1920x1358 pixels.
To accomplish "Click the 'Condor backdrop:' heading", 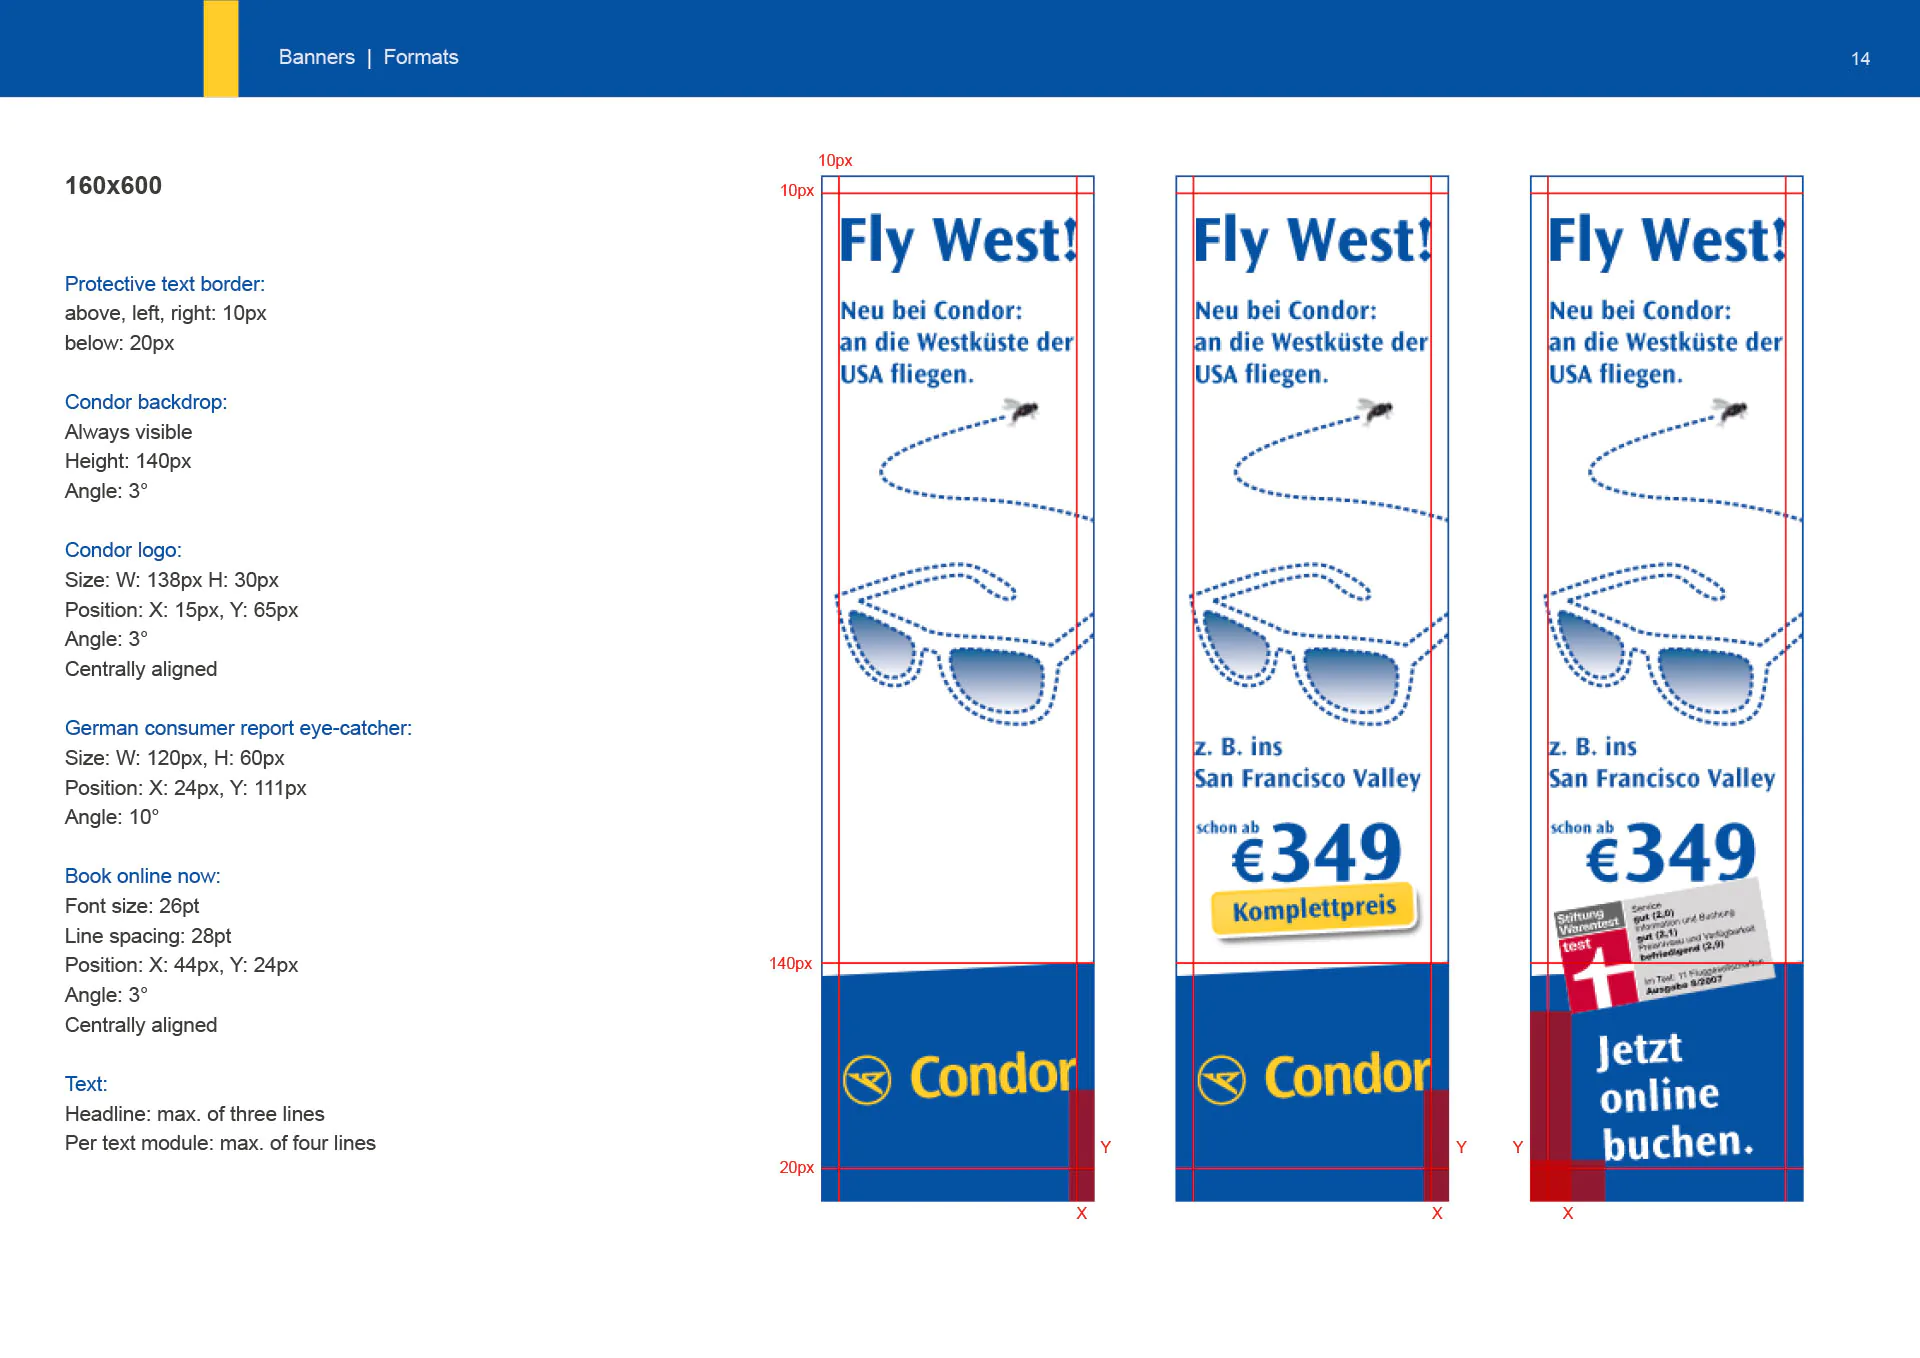I will point(146,402).
